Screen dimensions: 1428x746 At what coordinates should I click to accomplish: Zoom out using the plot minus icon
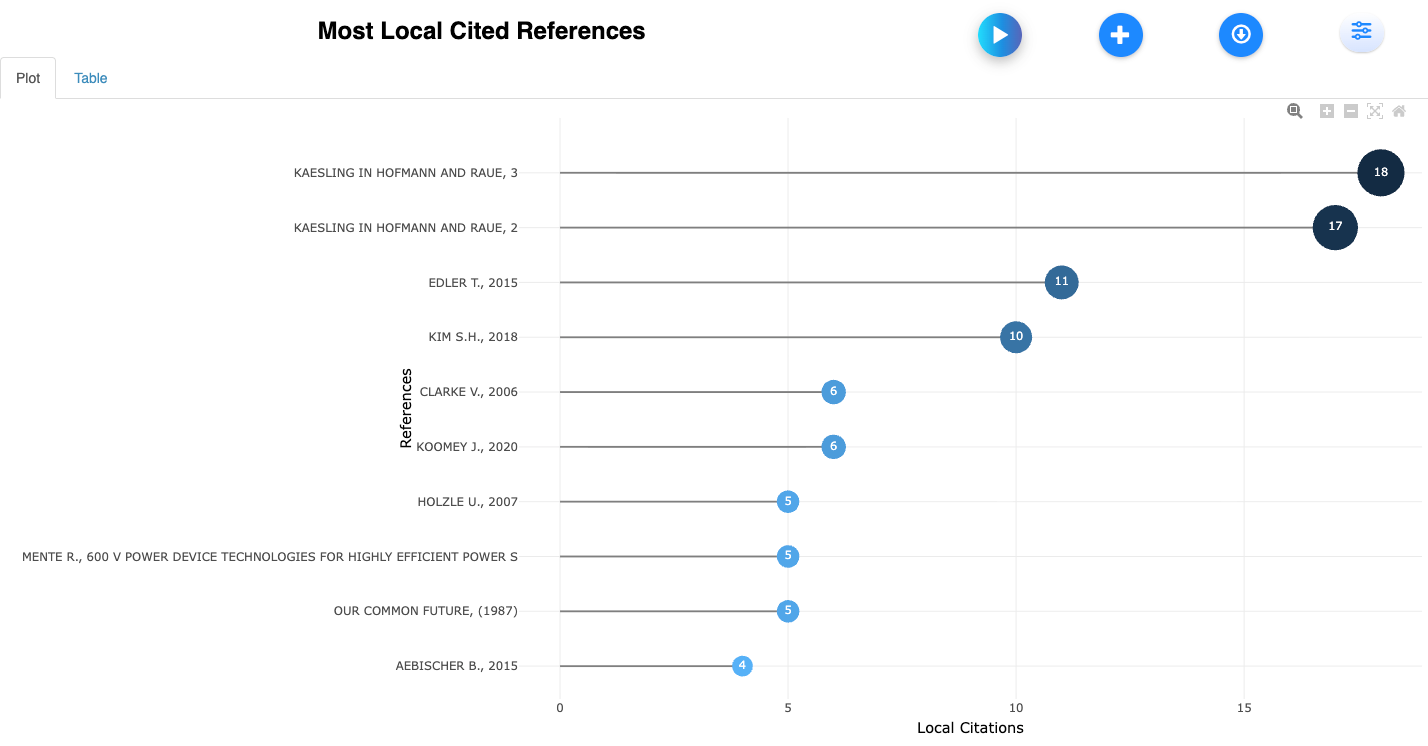point(1350,111)
